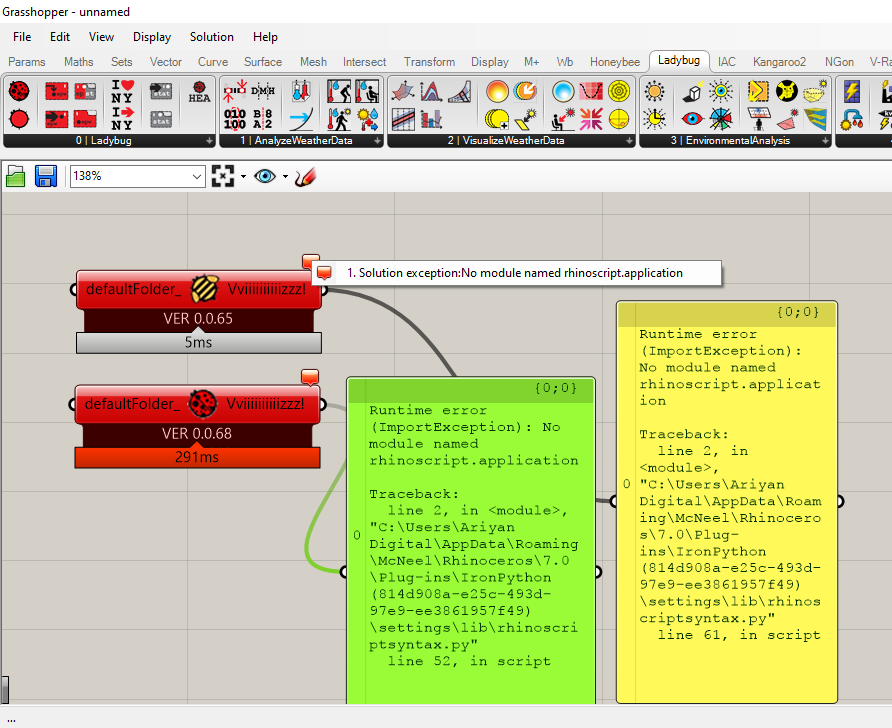Viewport: 892px width, 728px height.
Task: Select the HEA download icon
Action: (x=199, y=91)
